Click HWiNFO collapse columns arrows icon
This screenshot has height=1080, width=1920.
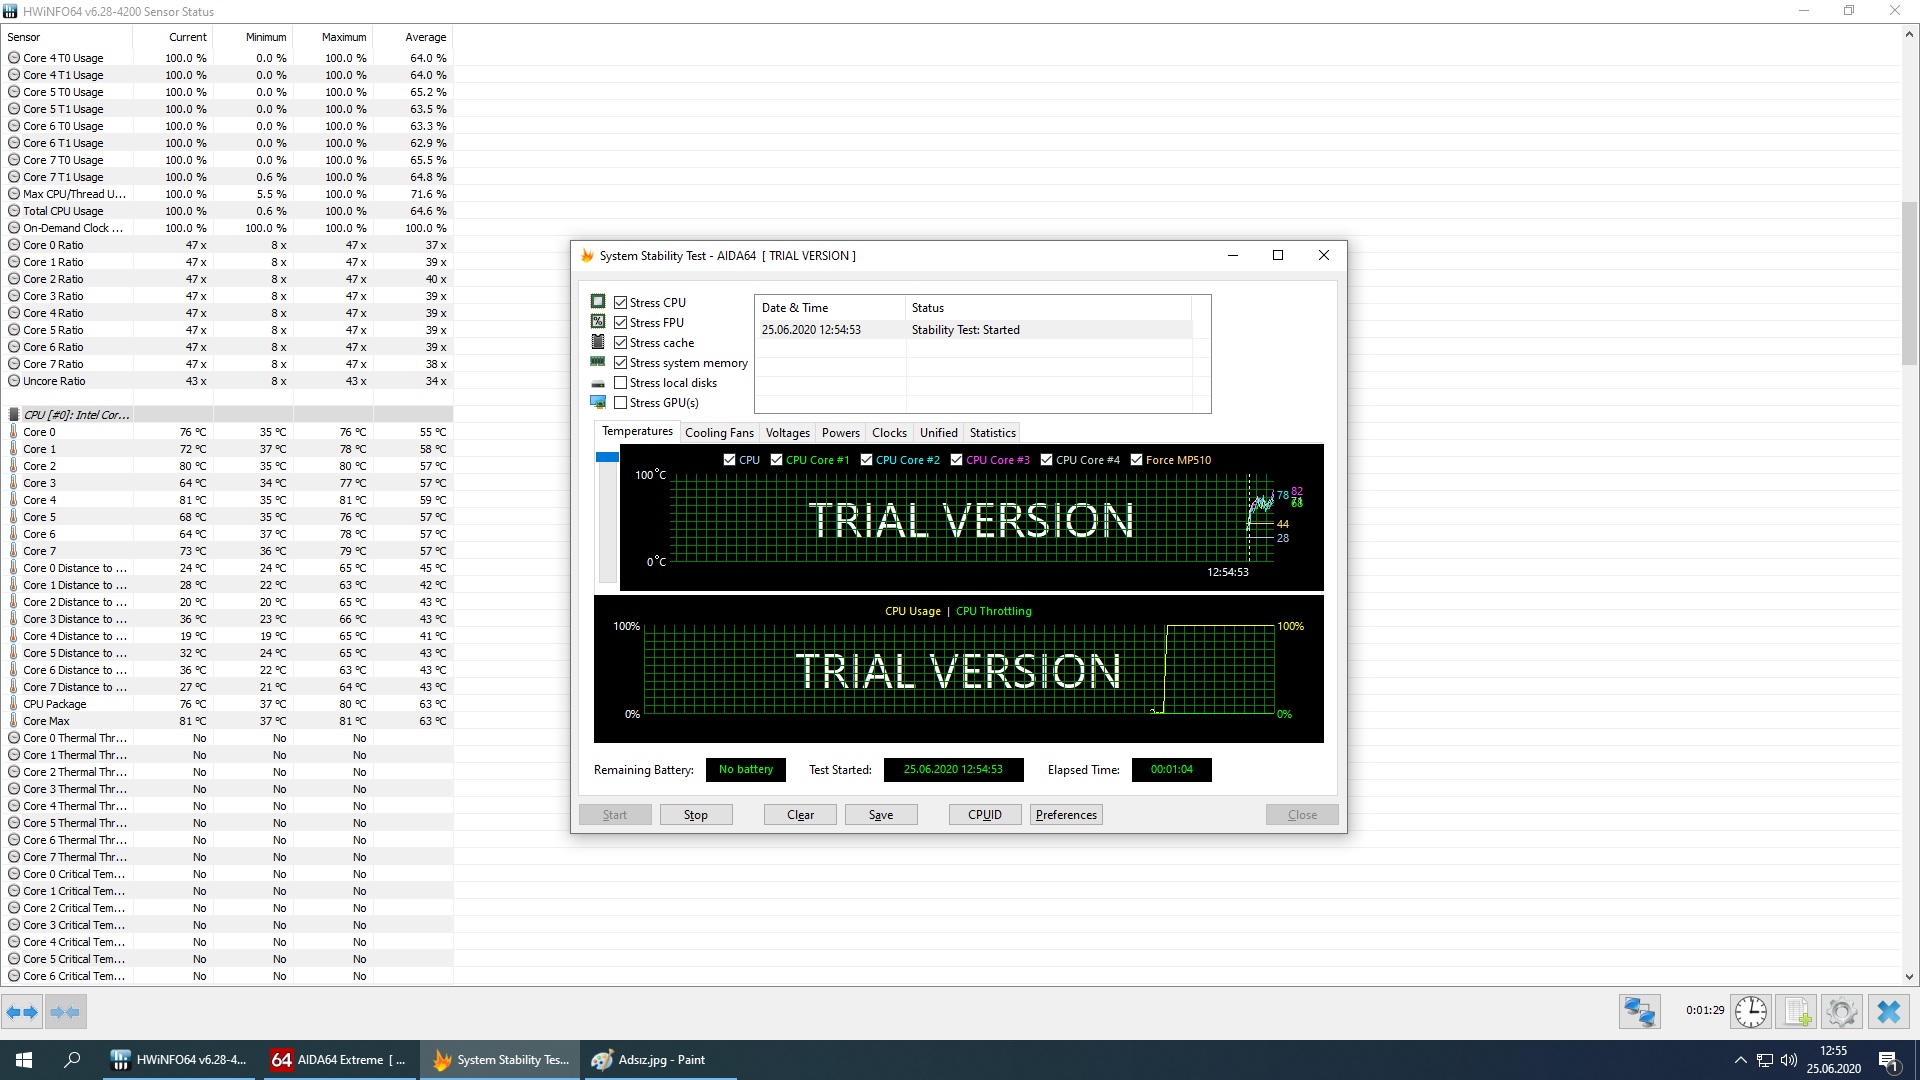[65, 1012]
